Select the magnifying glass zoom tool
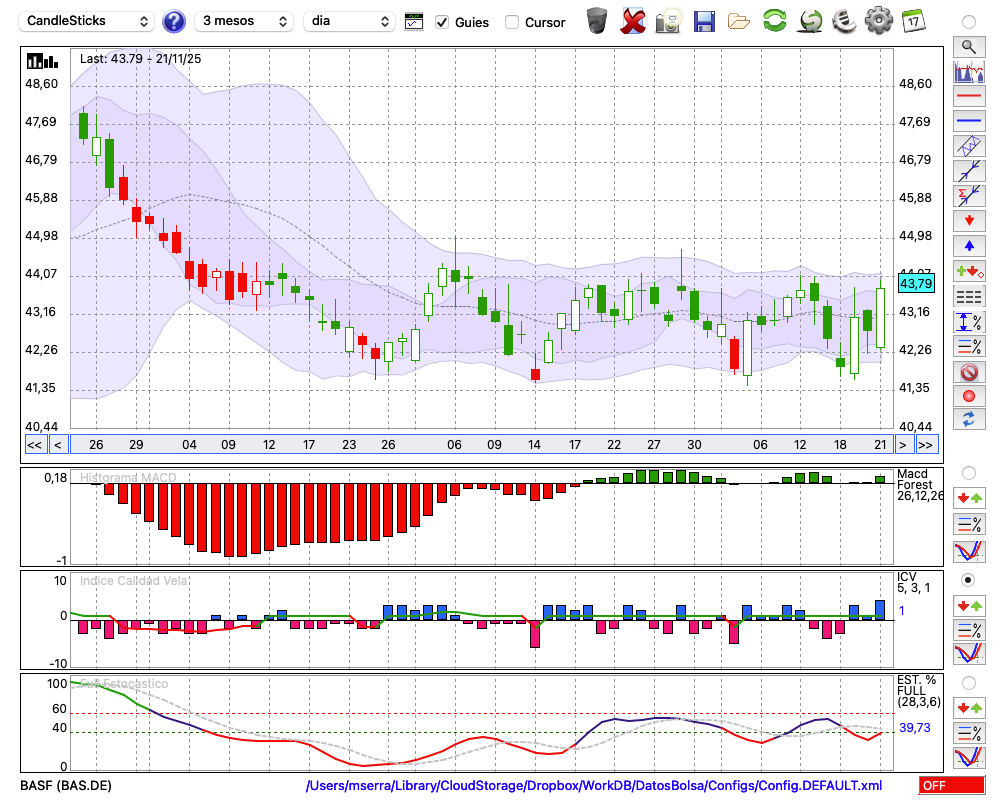This screenshot has height=800, width=1000. pyautogui.click(x=968, y=46)
